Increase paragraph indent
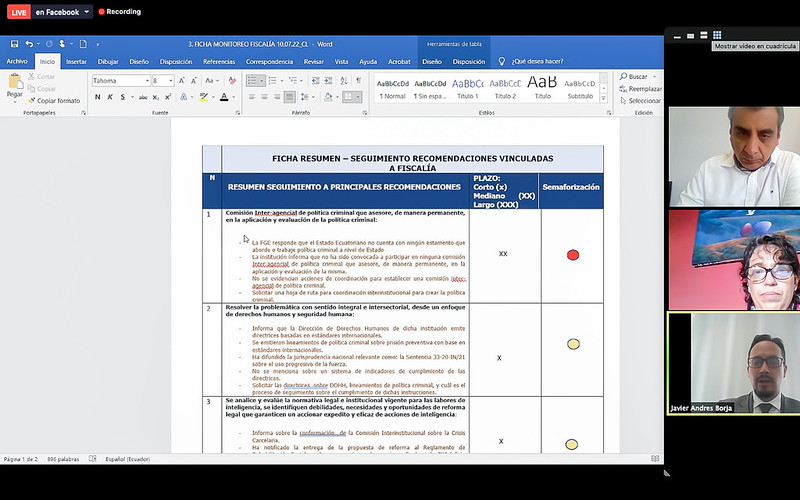The height and width of the screenshot is (500, 800). [x=328, y=81]
